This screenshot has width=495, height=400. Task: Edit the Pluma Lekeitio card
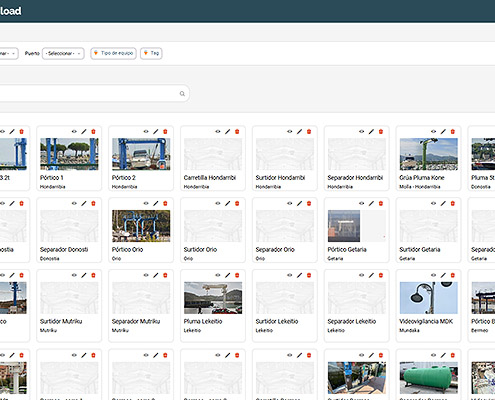[228, 275]
